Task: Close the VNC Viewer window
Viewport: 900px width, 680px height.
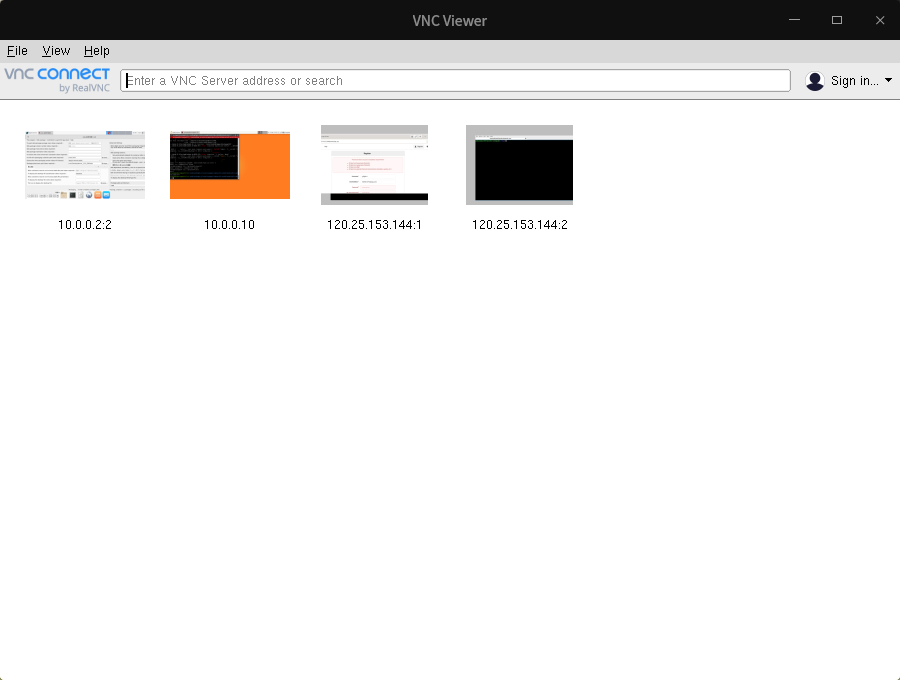Action: tap(880, 19)
